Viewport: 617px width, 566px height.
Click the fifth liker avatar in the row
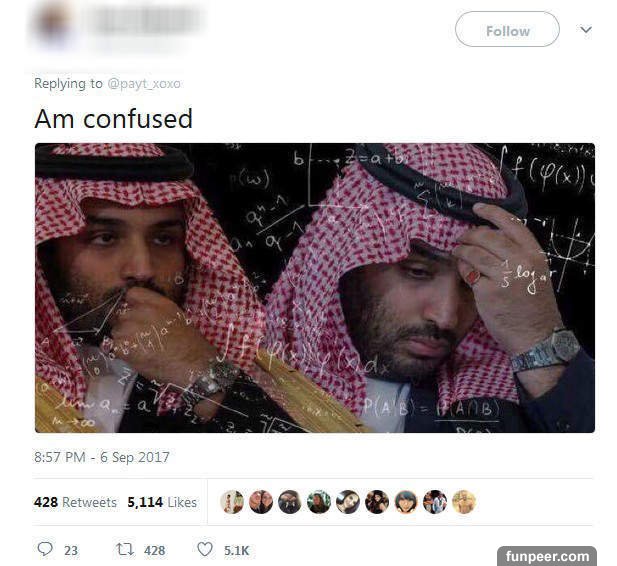click(x=348, y=502)
